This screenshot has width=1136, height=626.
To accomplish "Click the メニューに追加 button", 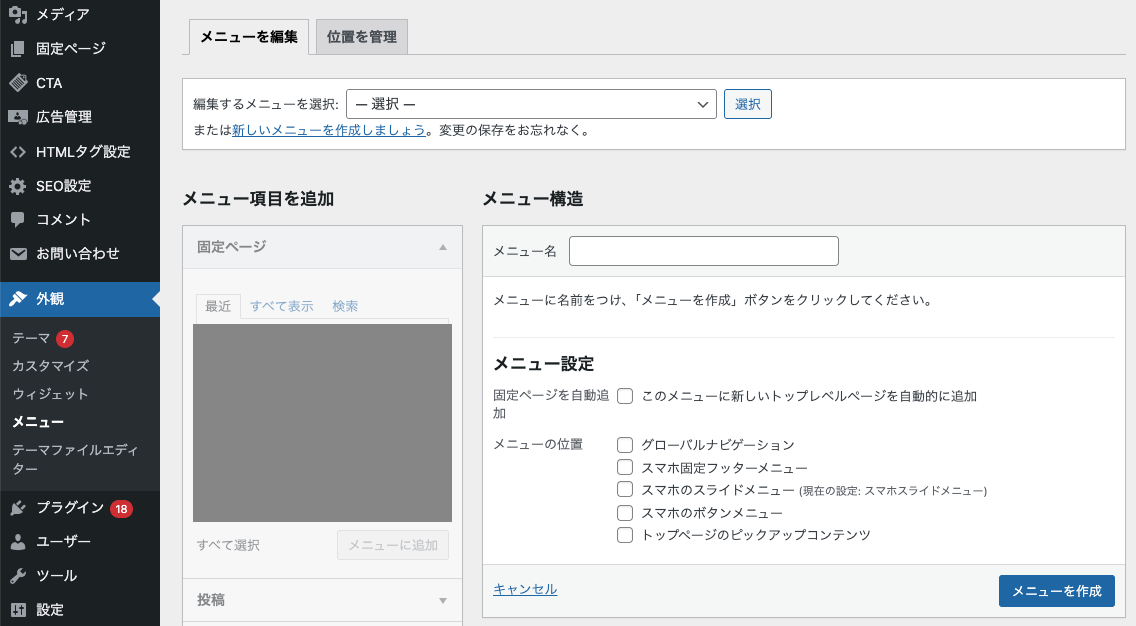I will (x=393, y=545).
